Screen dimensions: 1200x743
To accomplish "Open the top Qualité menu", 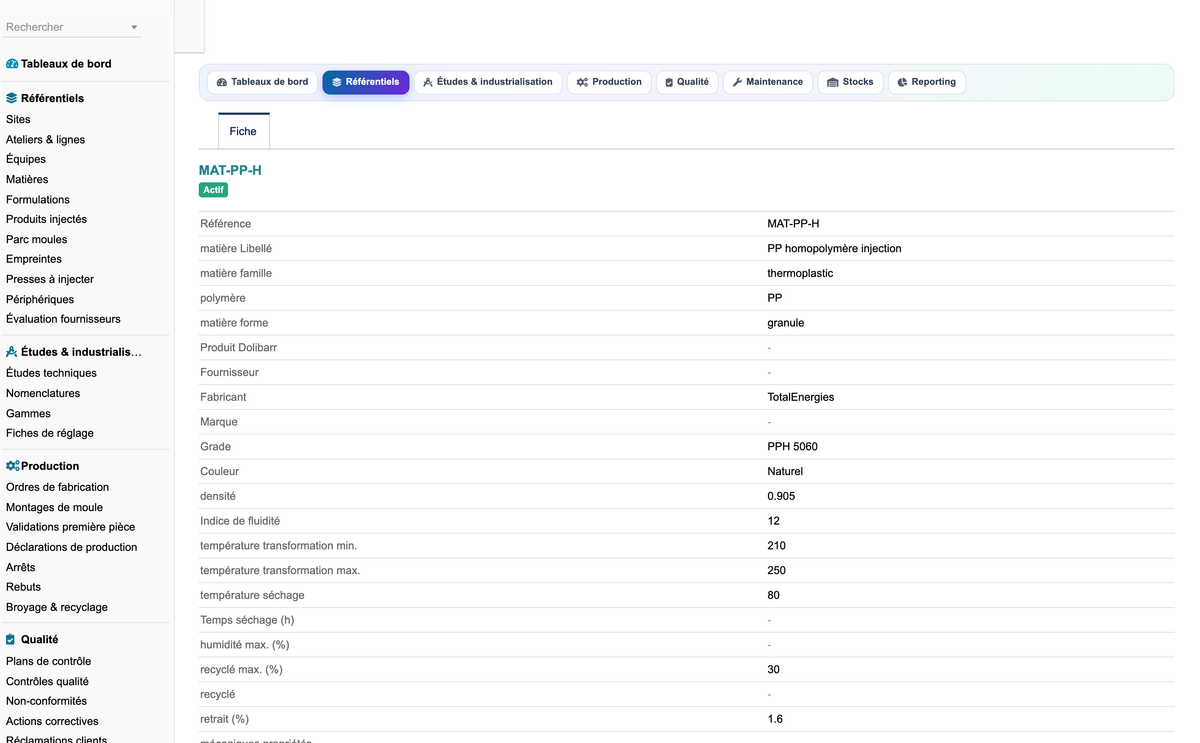I will (x=687, y=82).
